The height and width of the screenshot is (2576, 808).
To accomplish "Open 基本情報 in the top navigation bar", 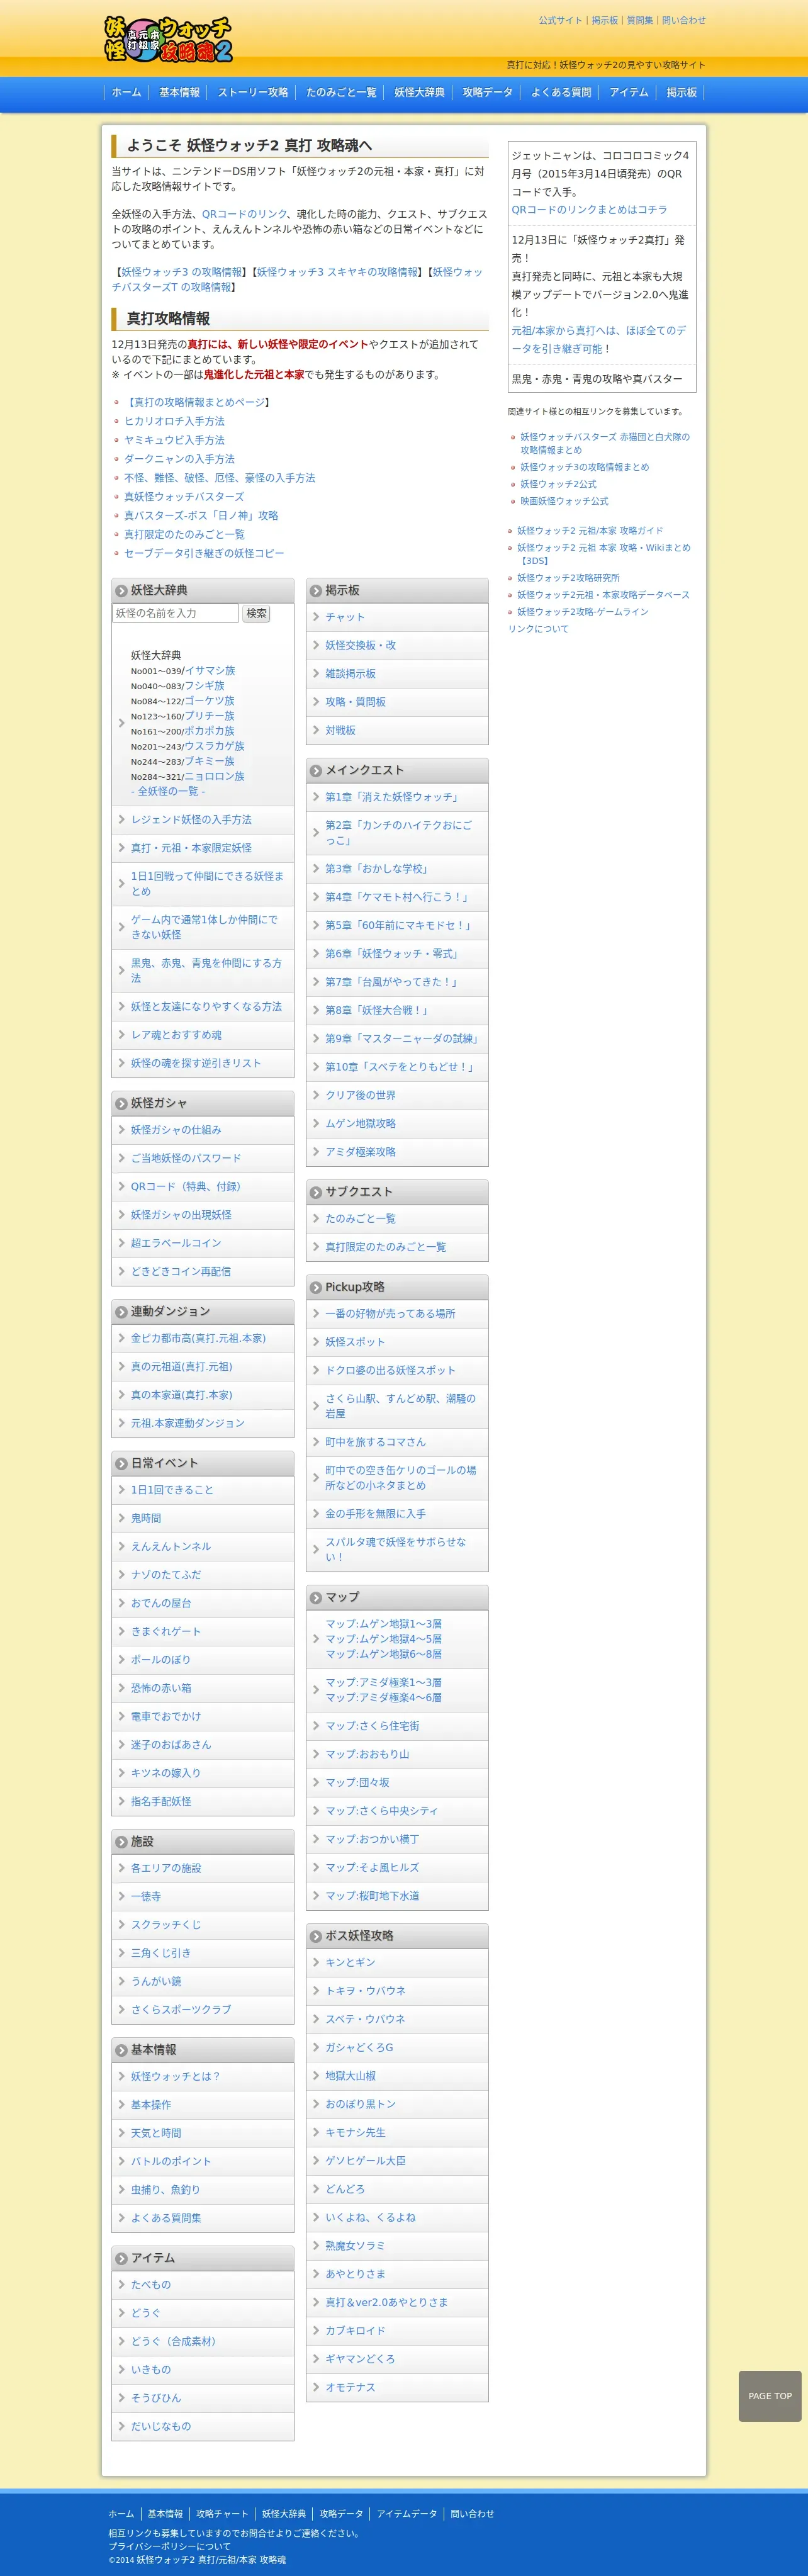I will [179, 92].
